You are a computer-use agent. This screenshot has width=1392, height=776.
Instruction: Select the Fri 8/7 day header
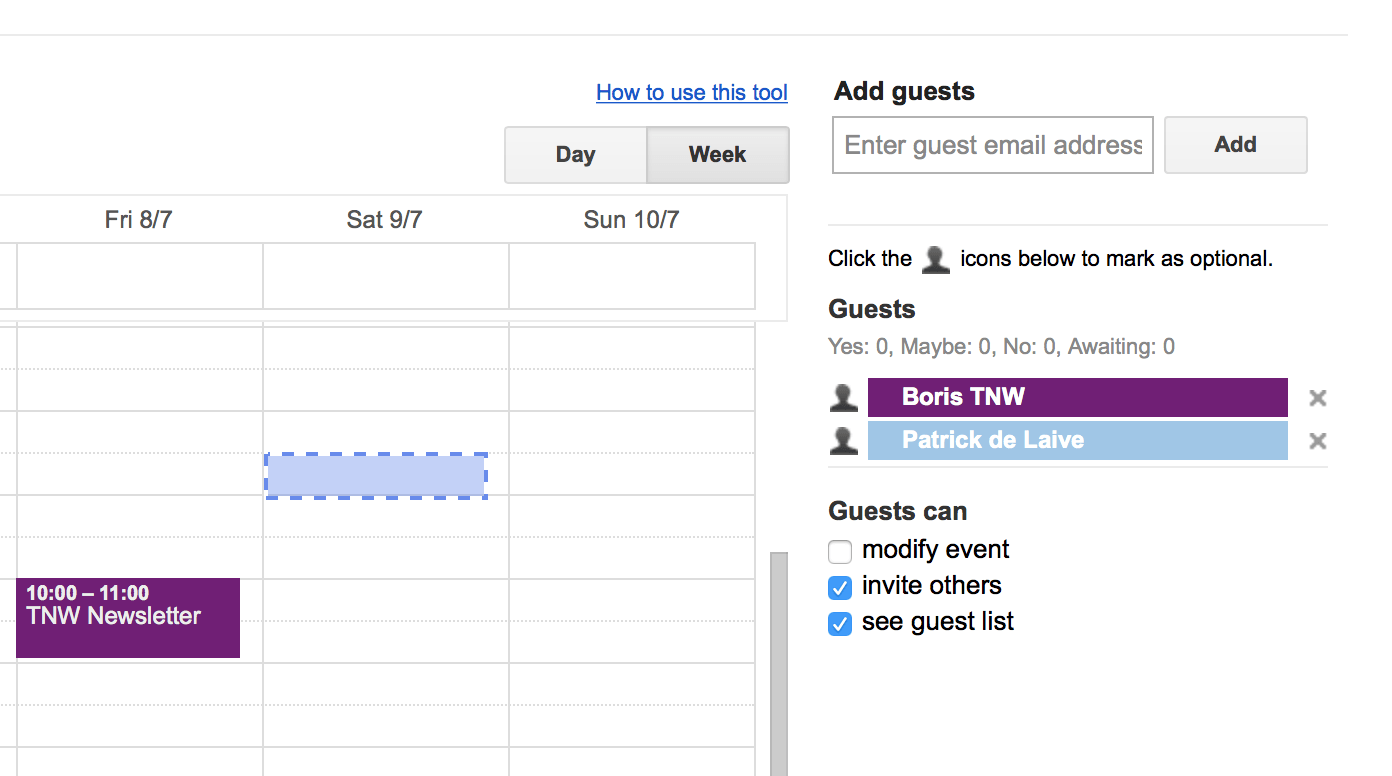pos(139,220)
